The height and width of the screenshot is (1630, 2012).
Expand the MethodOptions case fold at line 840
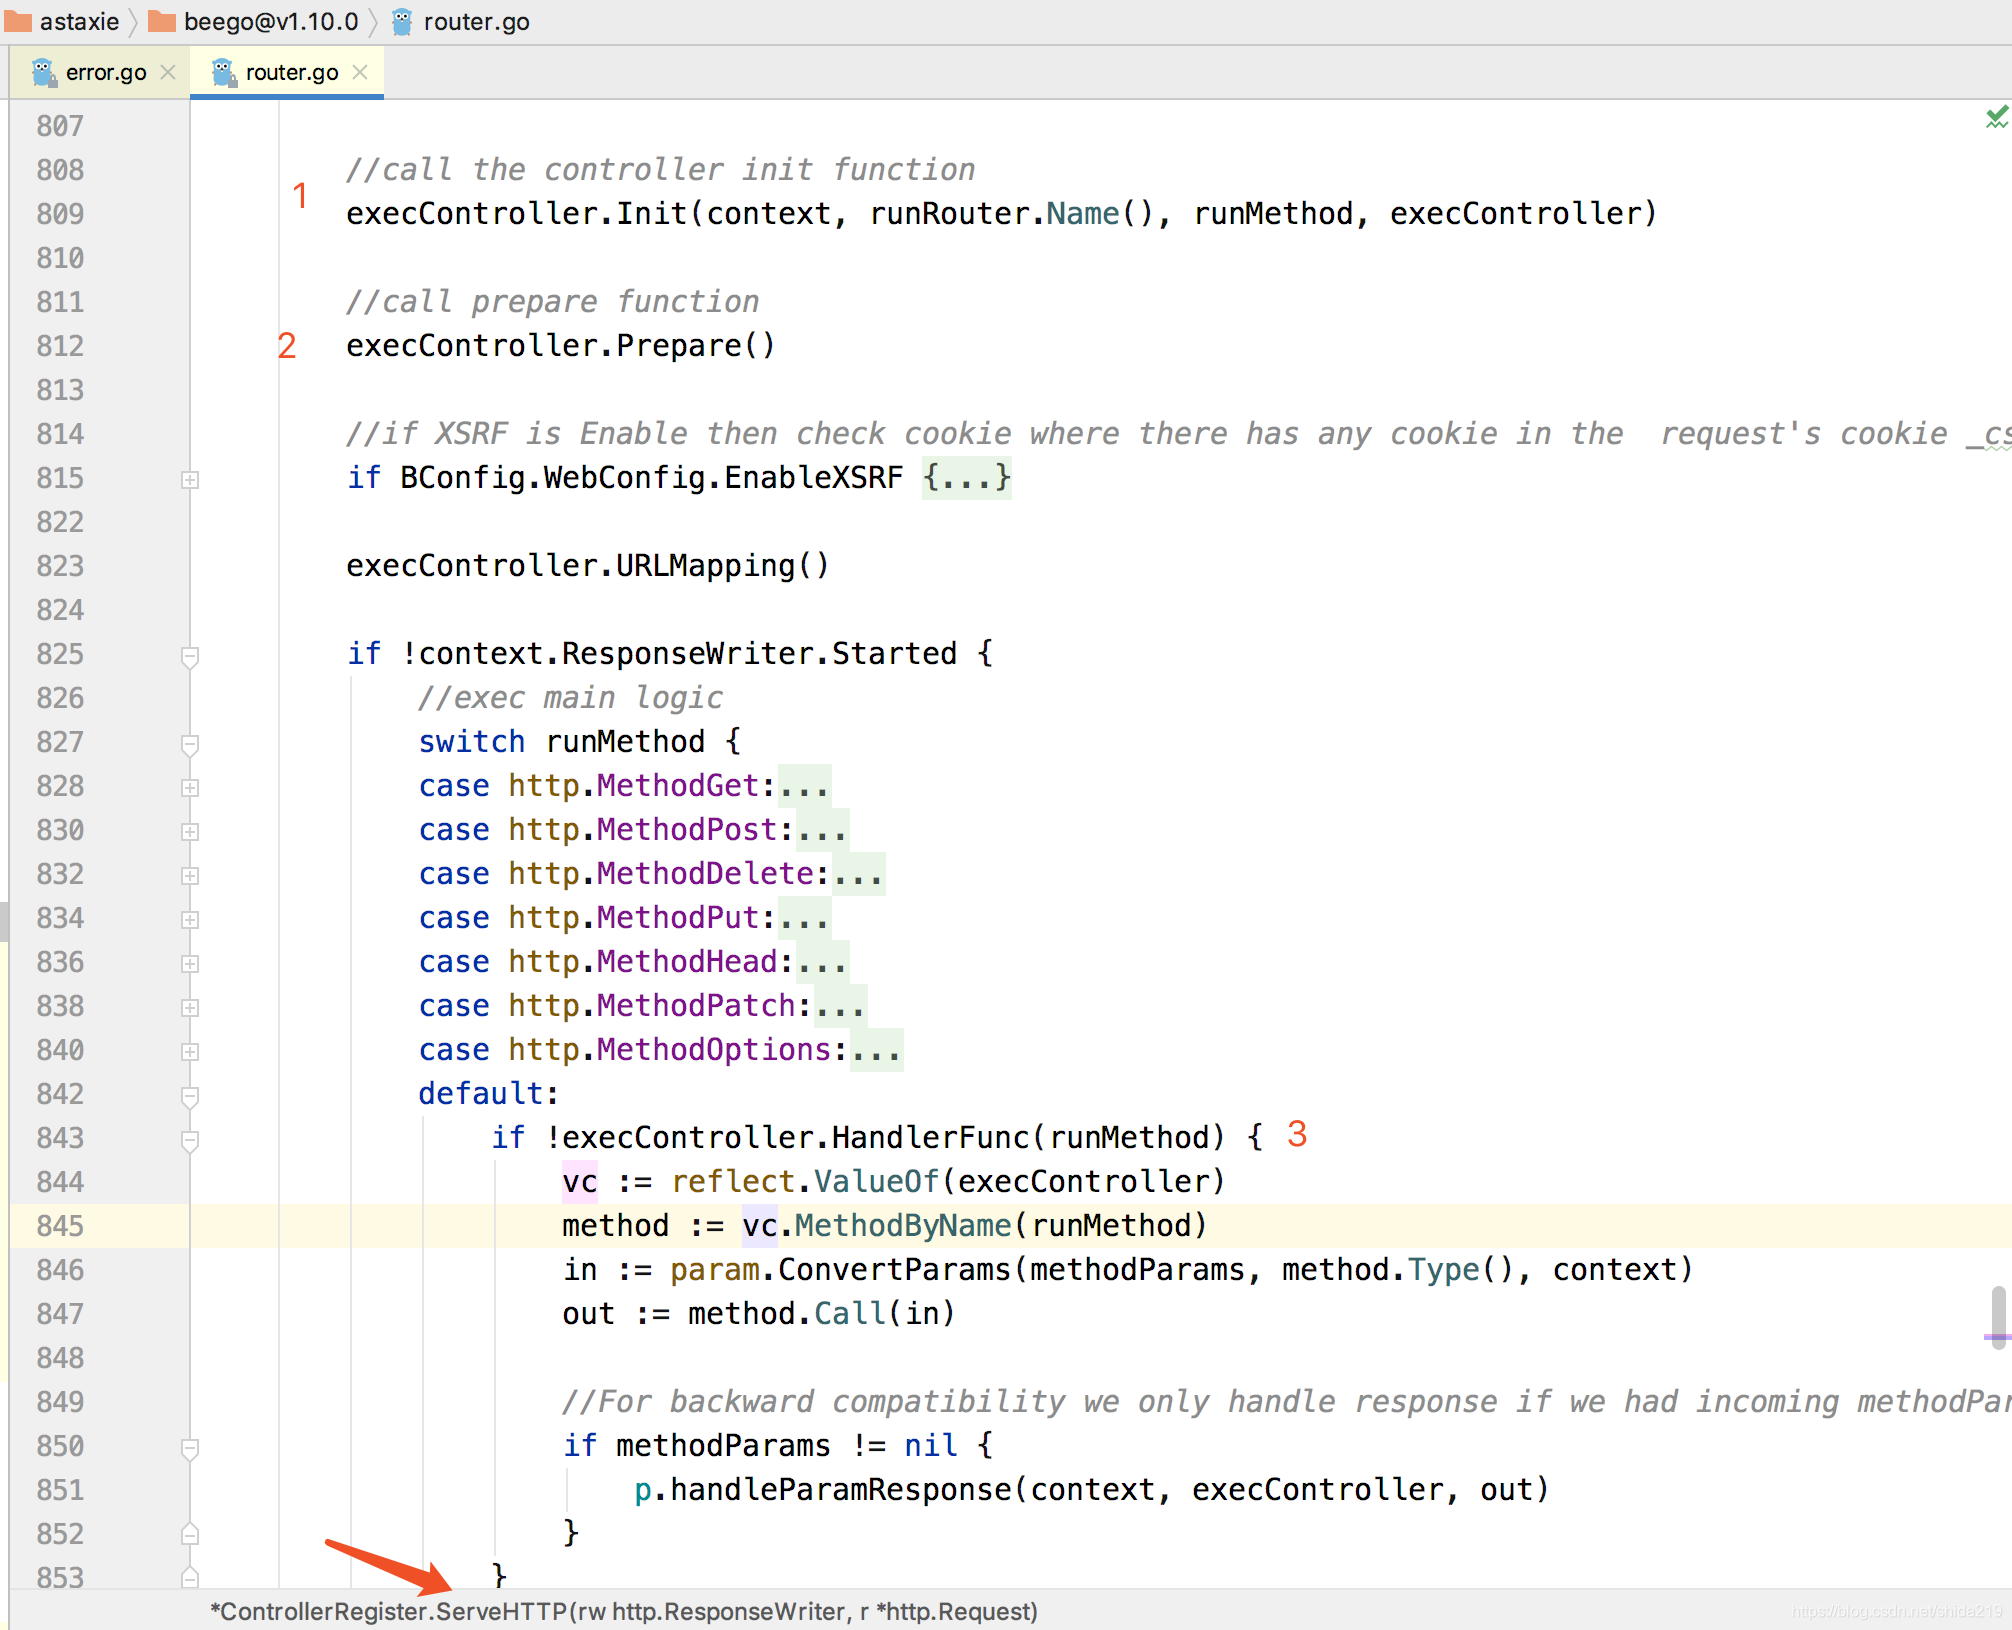(189, 1051)
